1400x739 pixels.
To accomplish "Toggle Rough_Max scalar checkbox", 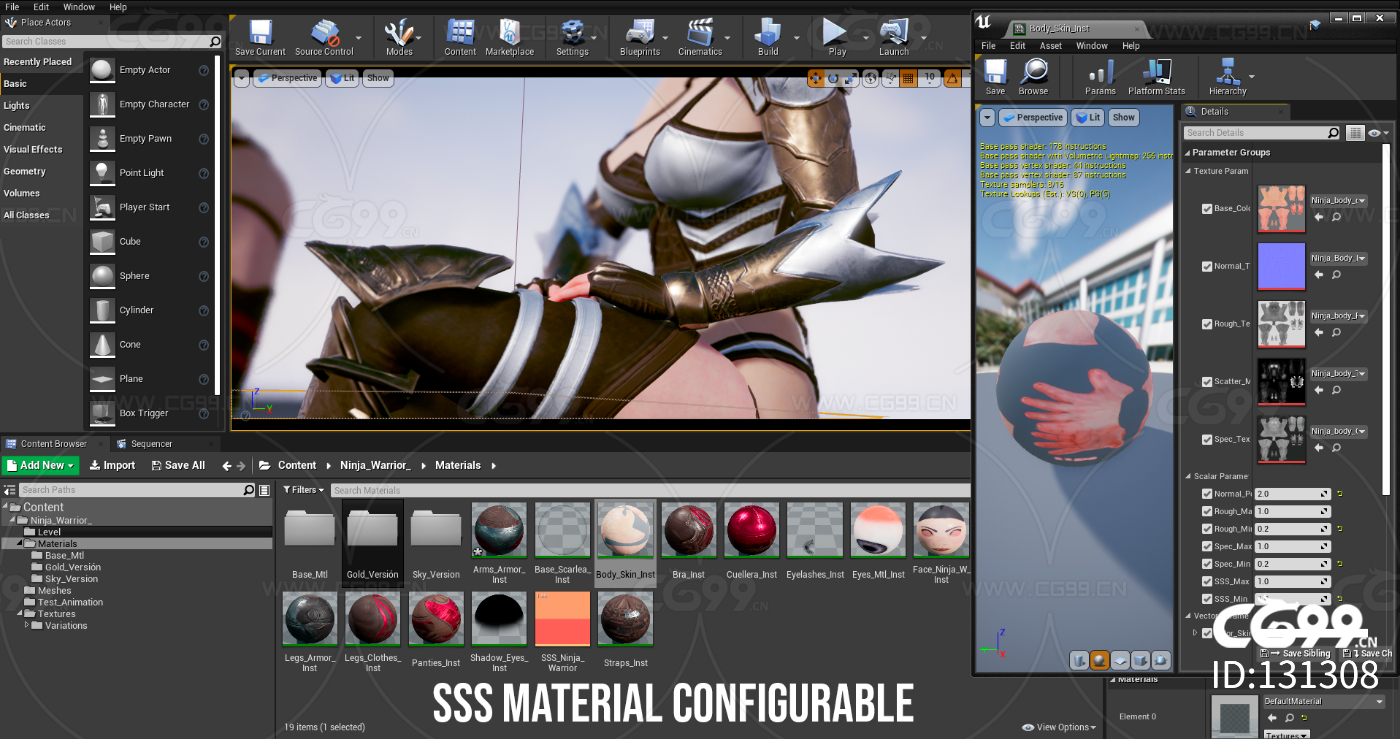I will (1207, 511).
